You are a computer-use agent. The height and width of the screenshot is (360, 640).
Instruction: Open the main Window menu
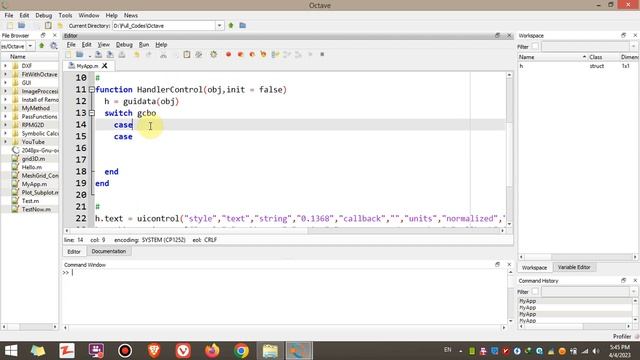[x=89, y=15]
